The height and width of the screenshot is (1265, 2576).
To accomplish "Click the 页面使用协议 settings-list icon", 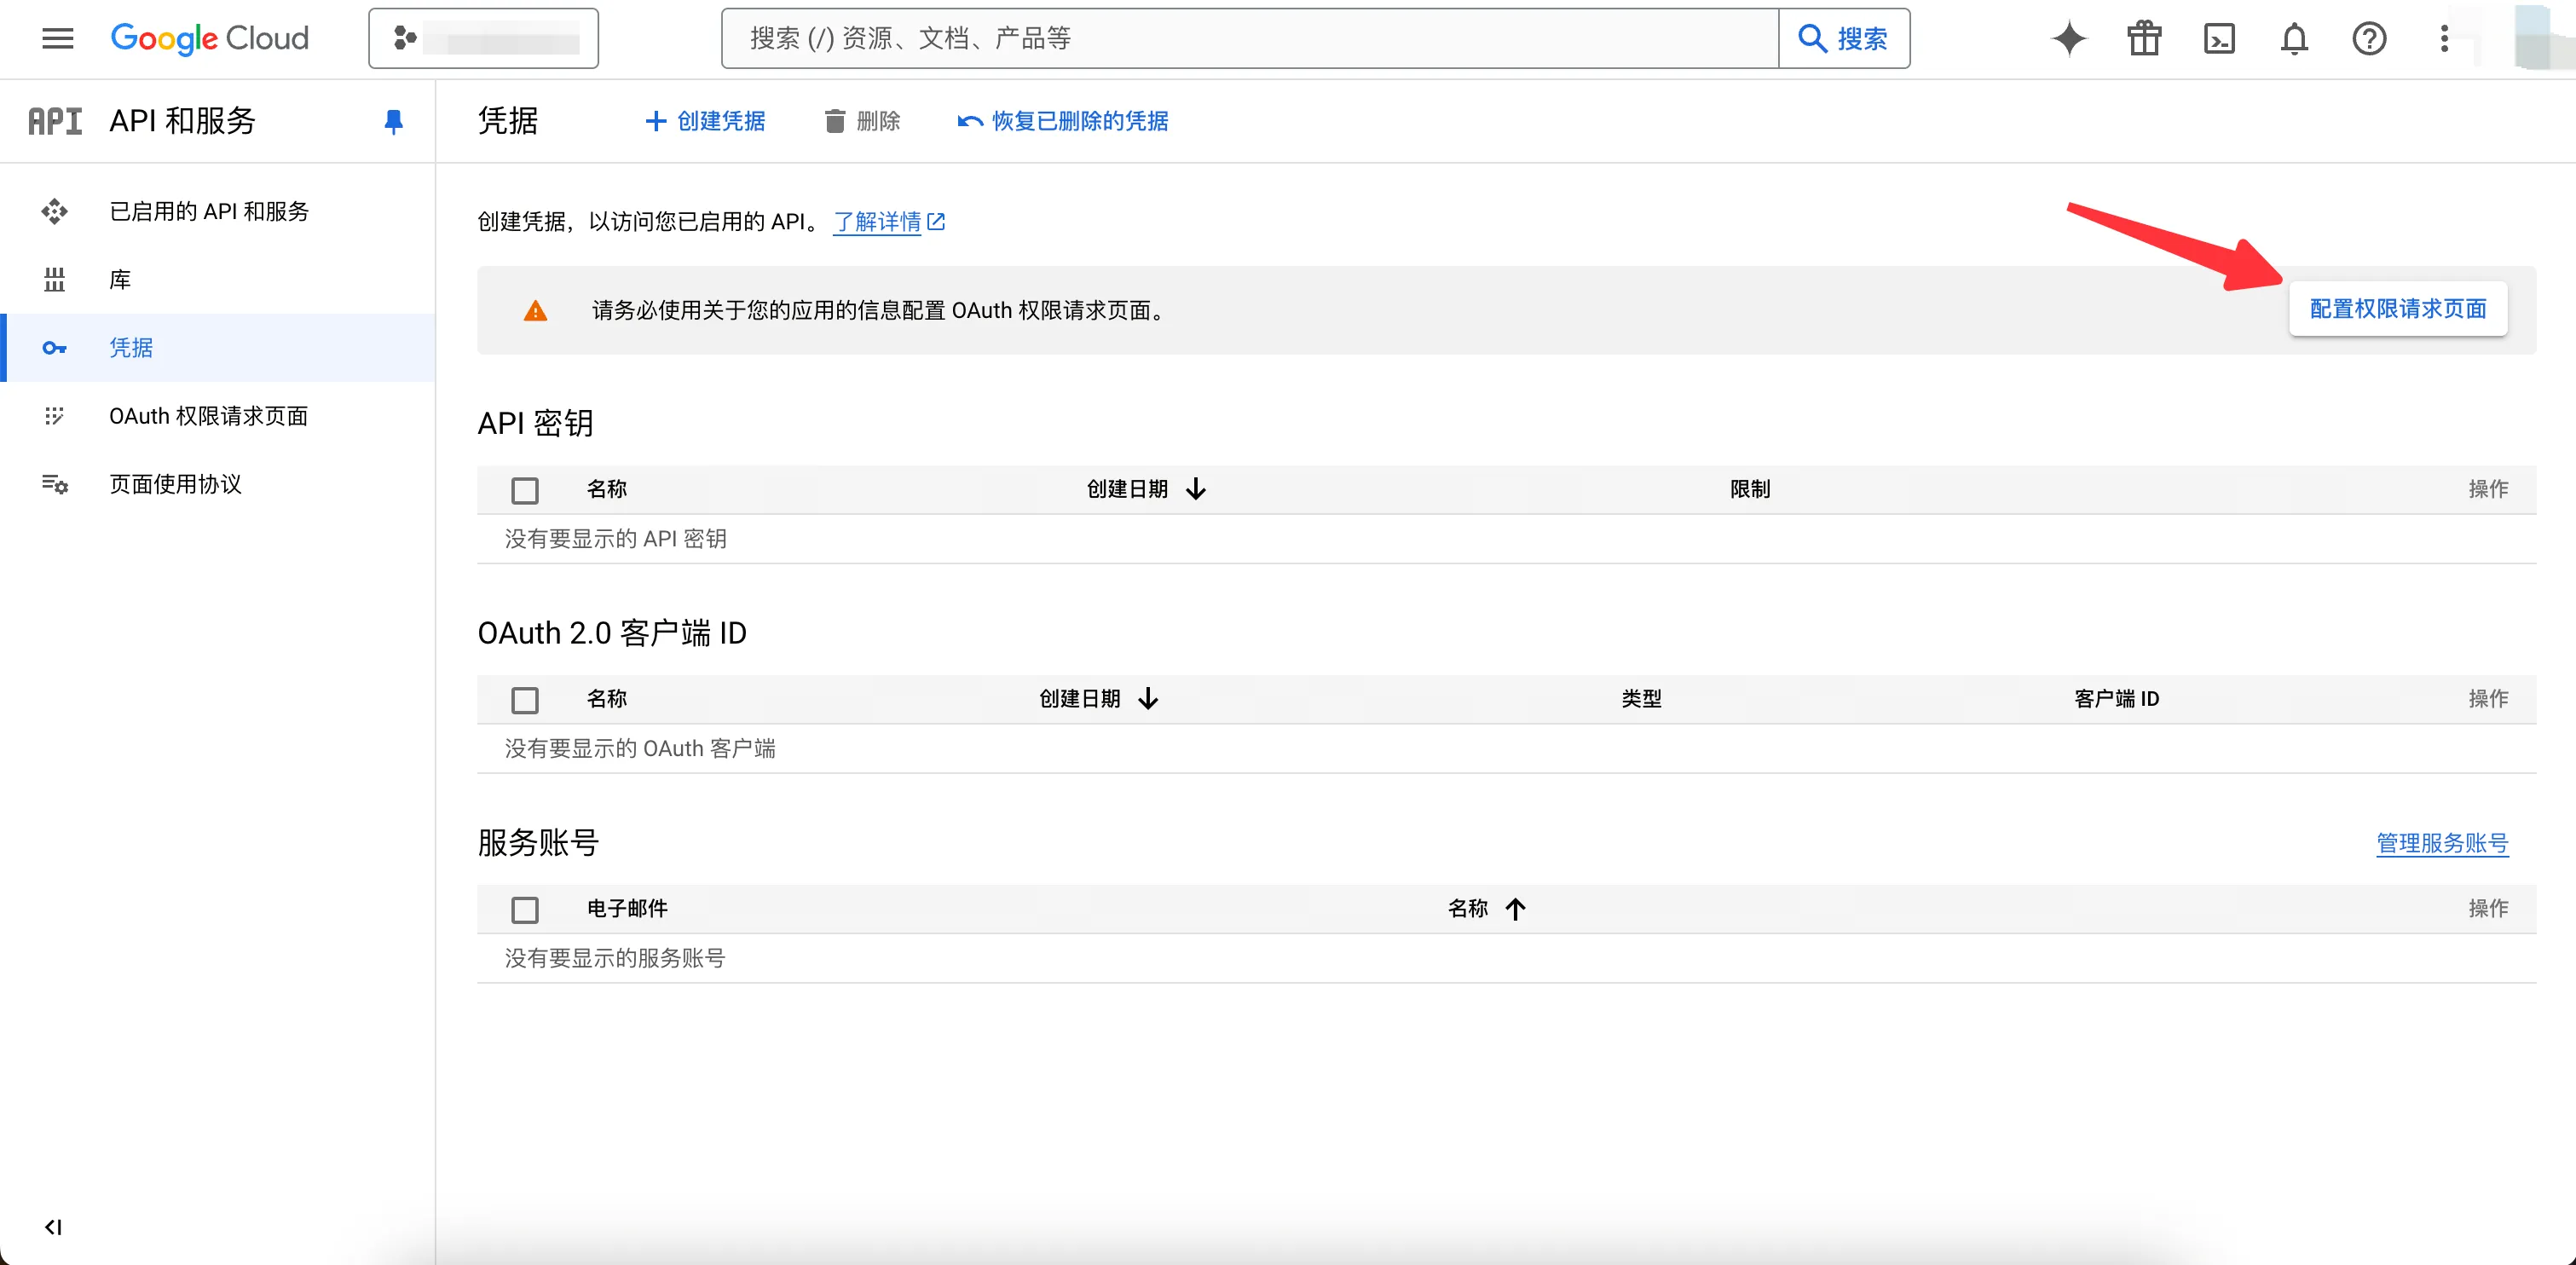I will pyautogui.click(x=54, y=484).
